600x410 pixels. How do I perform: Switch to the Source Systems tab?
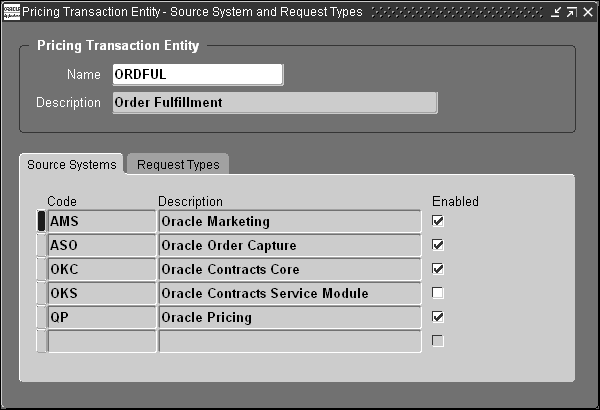click(72, 165)
